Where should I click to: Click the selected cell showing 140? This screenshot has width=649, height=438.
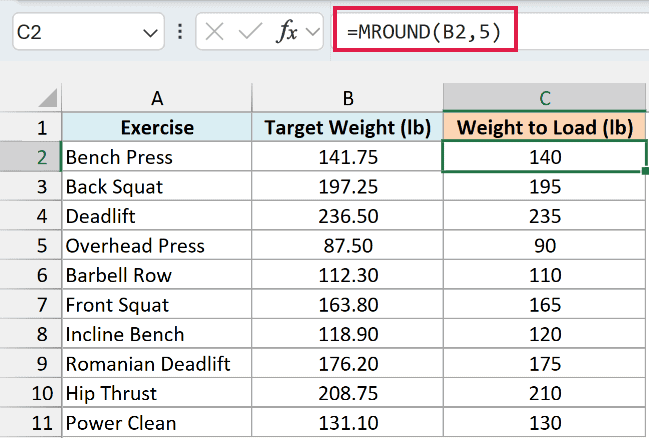pyautogui.click(x=545, y=157)
